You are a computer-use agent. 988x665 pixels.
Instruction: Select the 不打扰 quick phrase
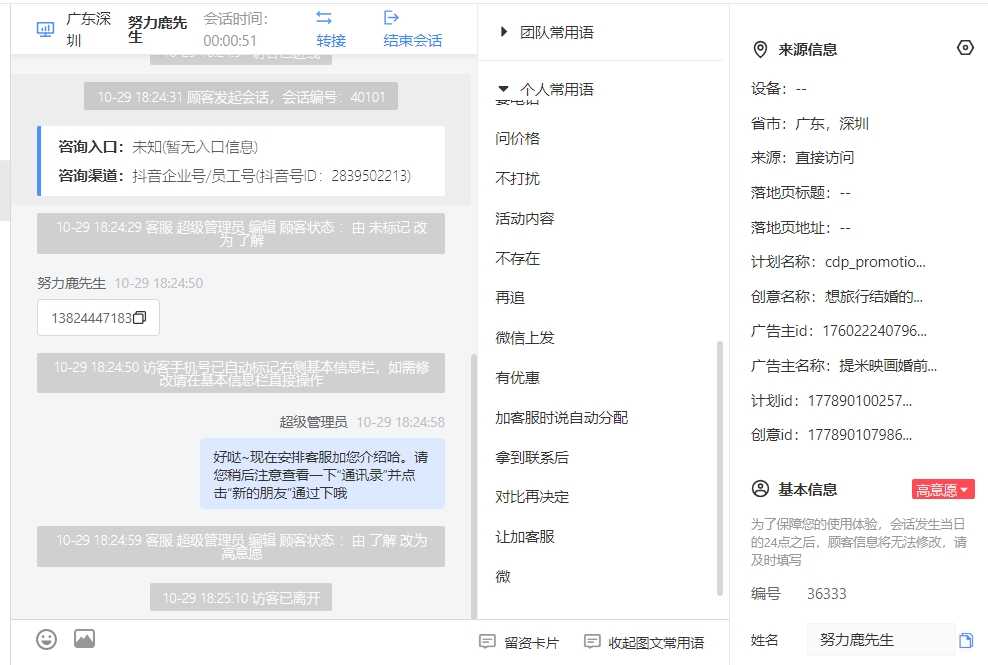click(517, 178)
